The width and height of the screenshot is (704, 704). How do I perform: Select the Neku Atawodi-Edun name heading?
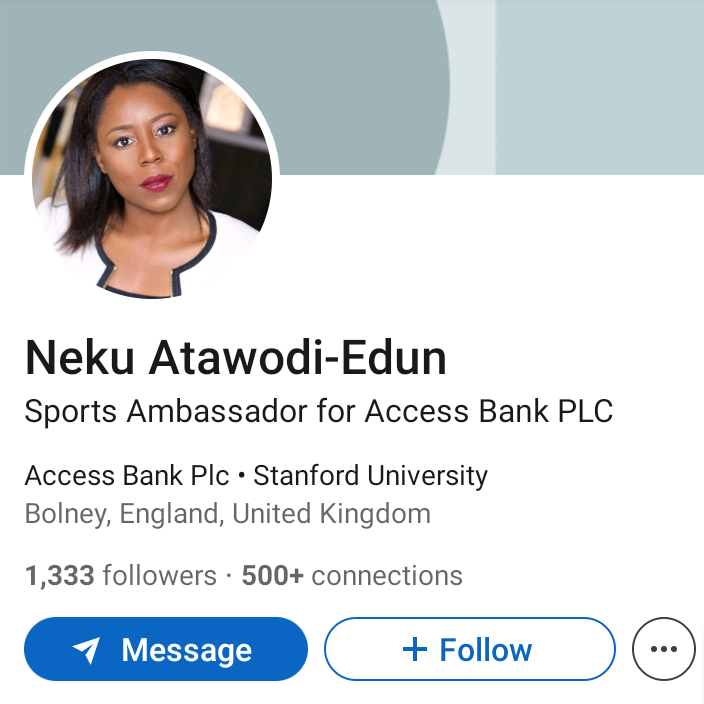pyautogui.click(x=236, y=358)
